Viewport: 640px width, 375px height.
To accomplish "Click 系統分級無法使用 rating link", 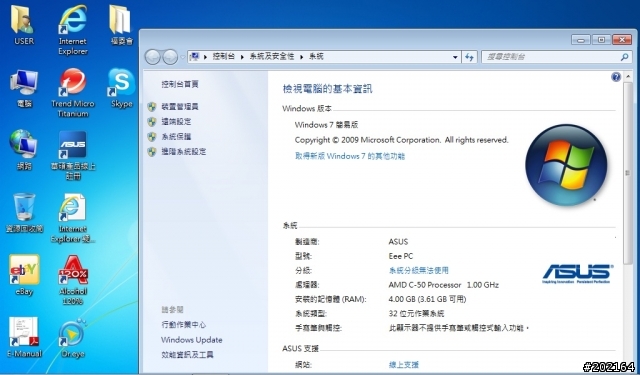I will 419,270.
